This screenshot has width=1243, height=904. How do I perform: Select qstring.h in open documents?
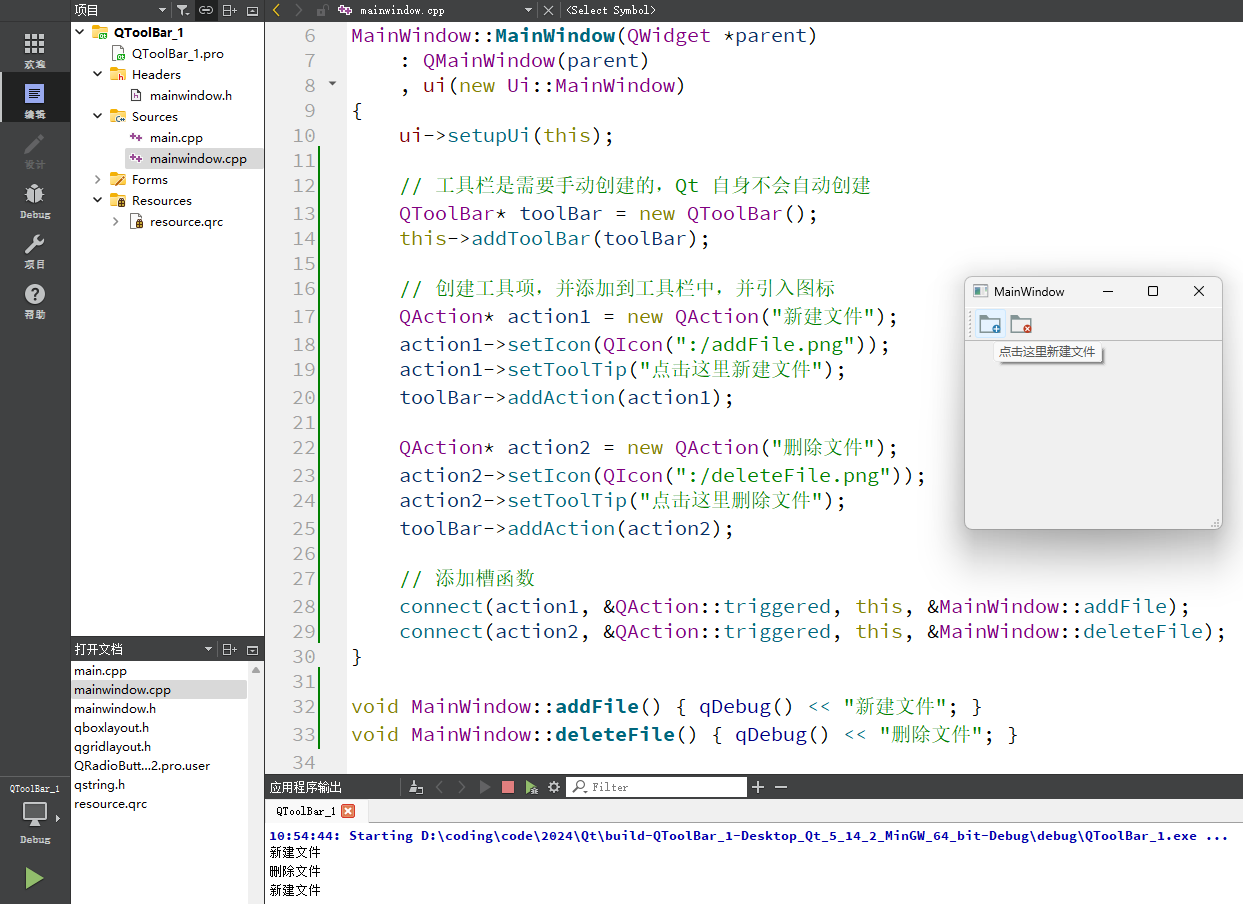pyautogui.click(x=99, y=784)
